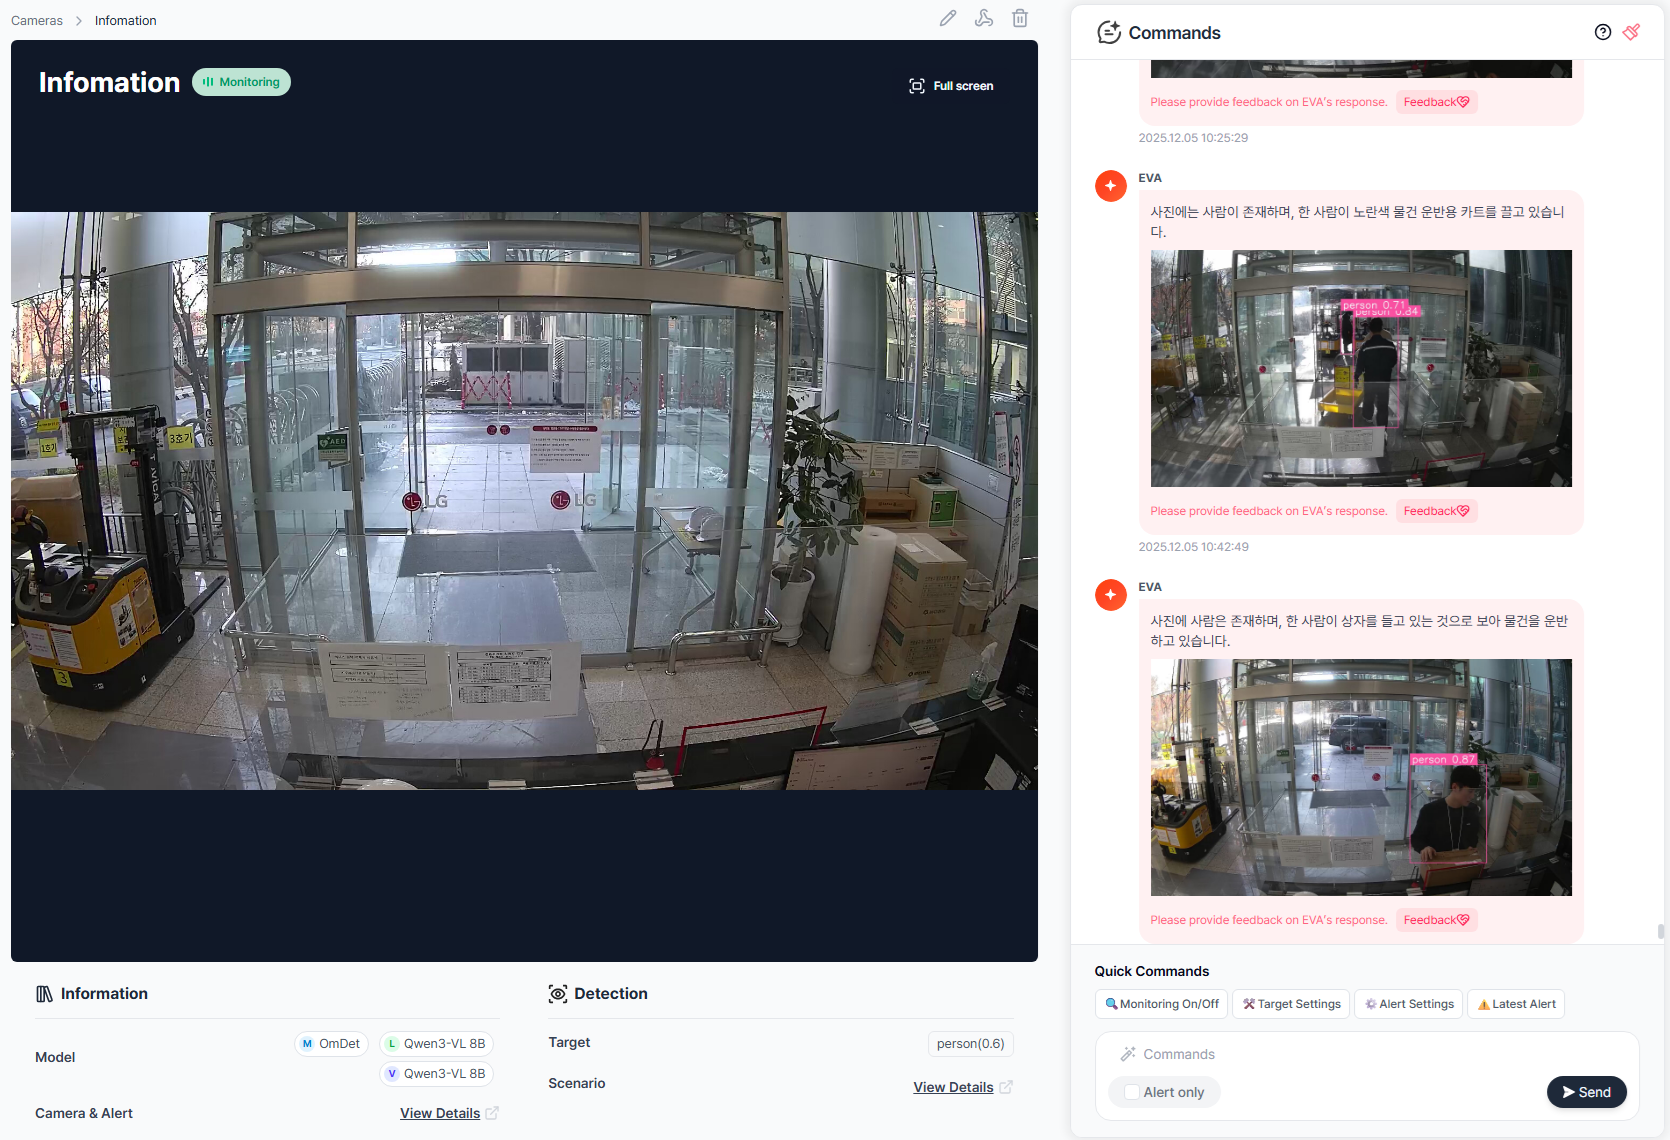Click the clear chat broom icon
Image resolution: width=1670 pixels, height=1140 pixels.
tap(1631, 32)
